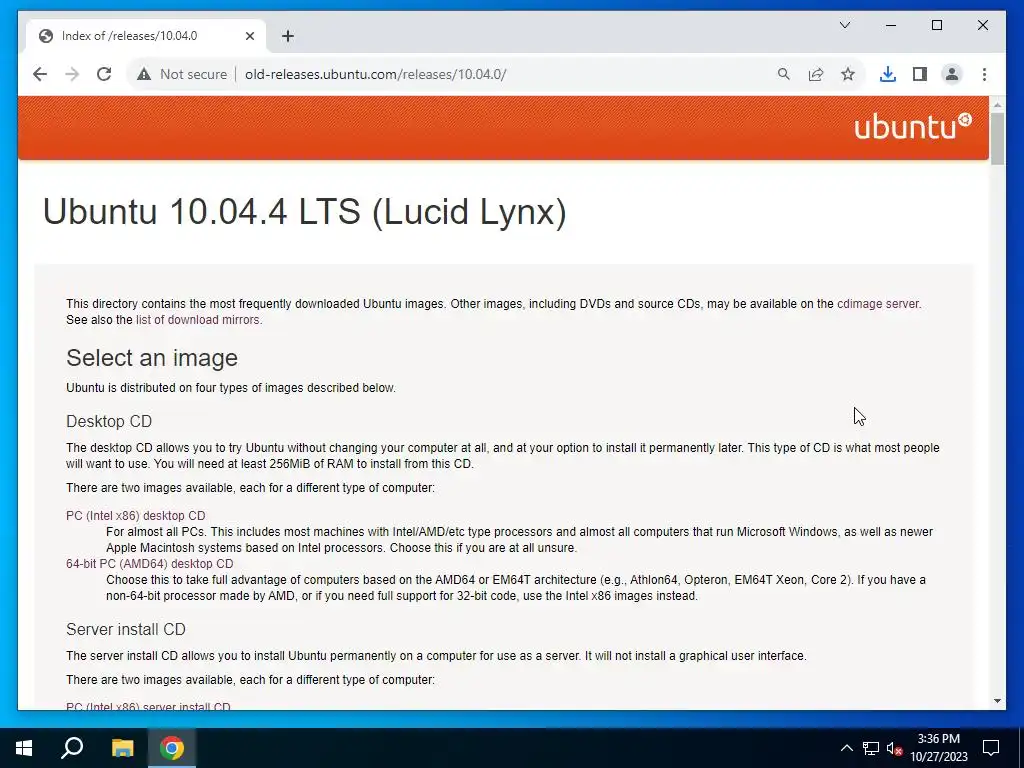Open the Not secure site info warning
1024x768 pixels.
[x=182, y=74]
